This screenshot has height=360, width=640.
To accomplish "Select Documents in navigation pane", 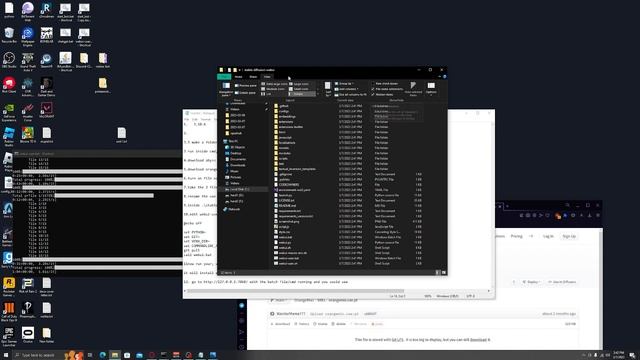I will pyautogui.click(x=237, y=159).
